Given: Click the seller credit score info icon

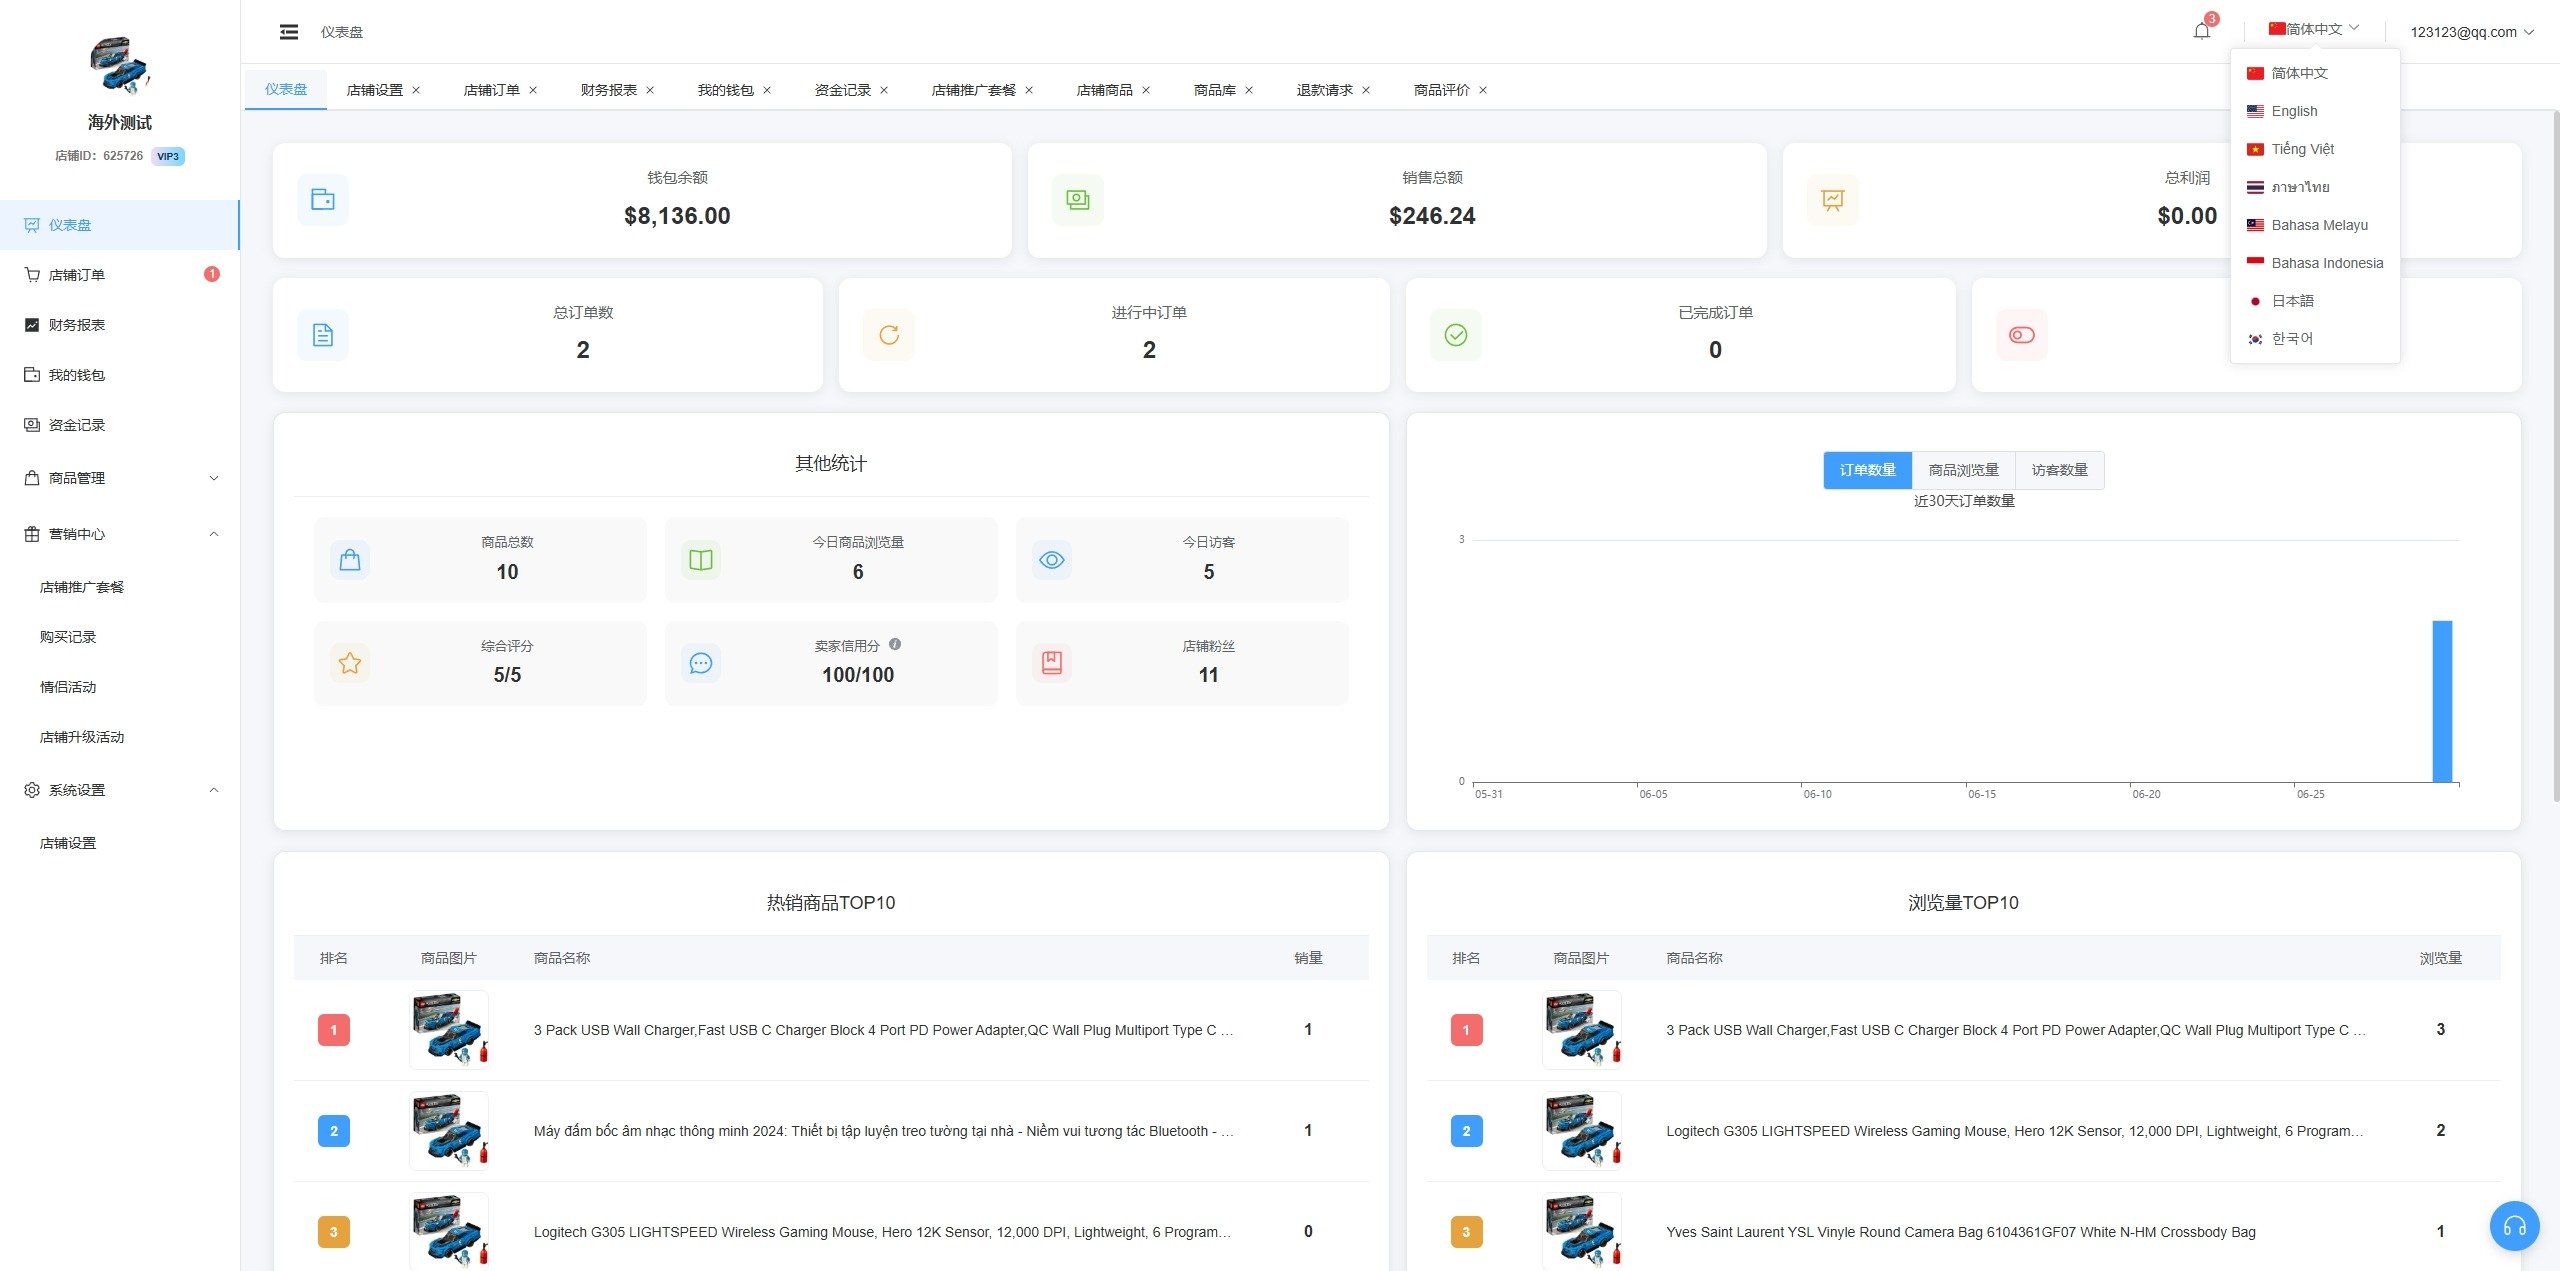Looking at the screenshot, I should tap(895, 645).
